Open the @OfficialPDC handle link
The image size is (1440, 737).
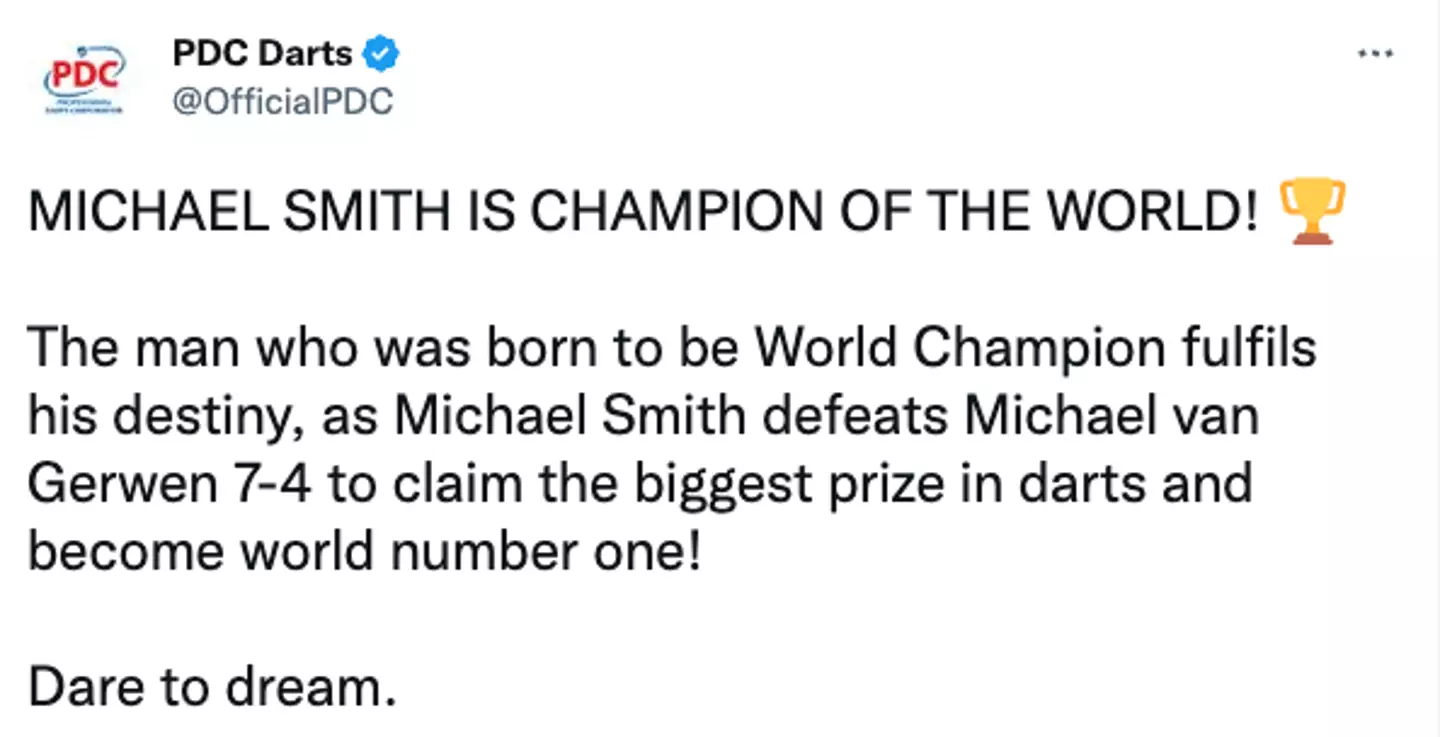point(283,101)
